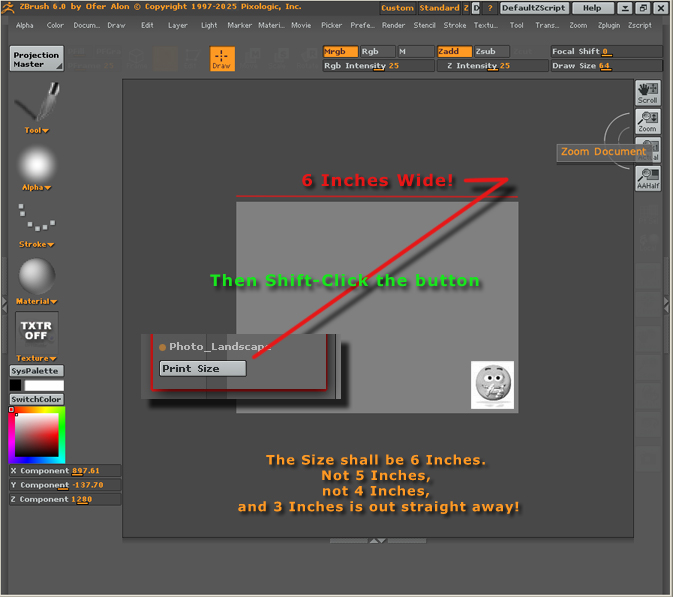Adjust the Z Intensity slider

point(492,66)
